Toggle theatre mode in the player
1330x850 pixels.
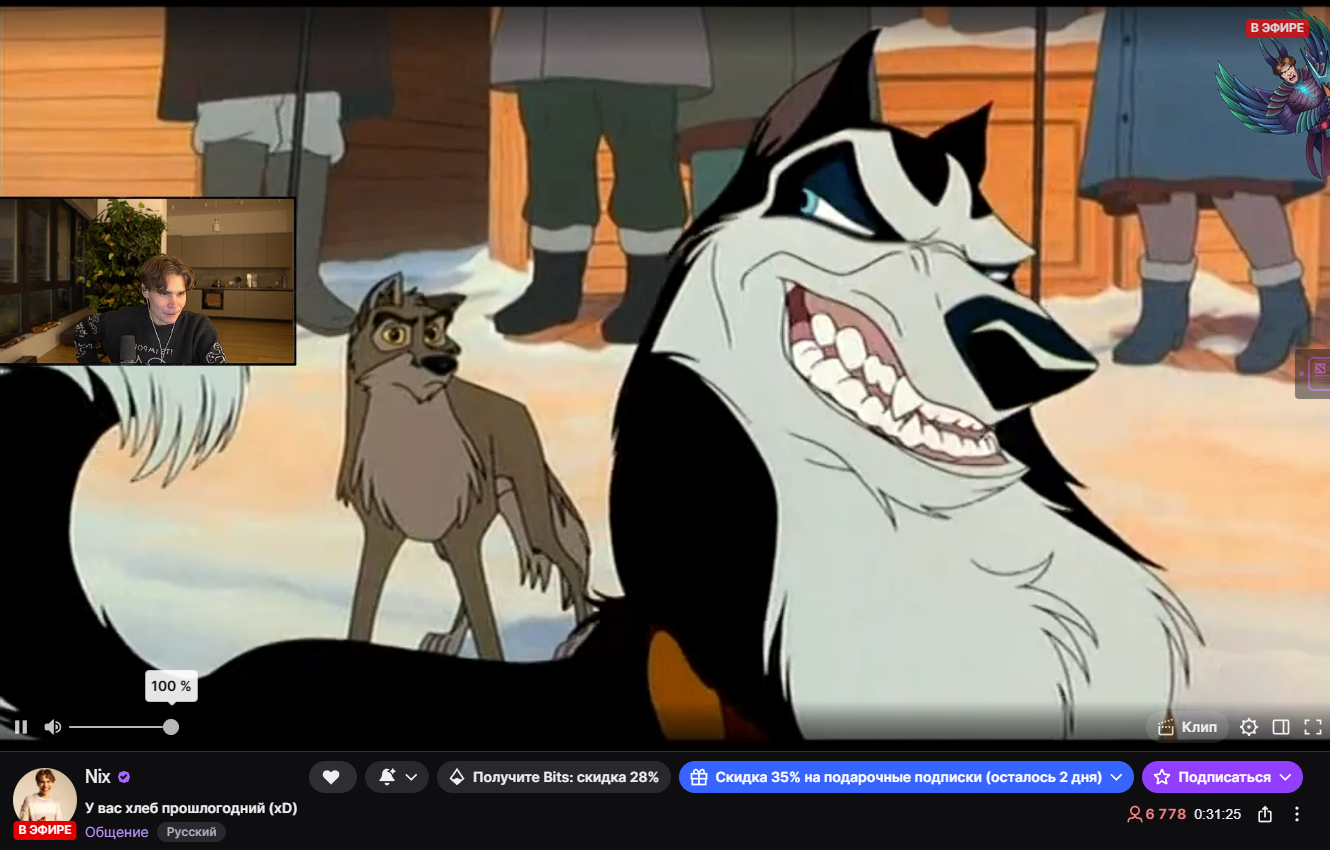click(x=1281, y=727)
